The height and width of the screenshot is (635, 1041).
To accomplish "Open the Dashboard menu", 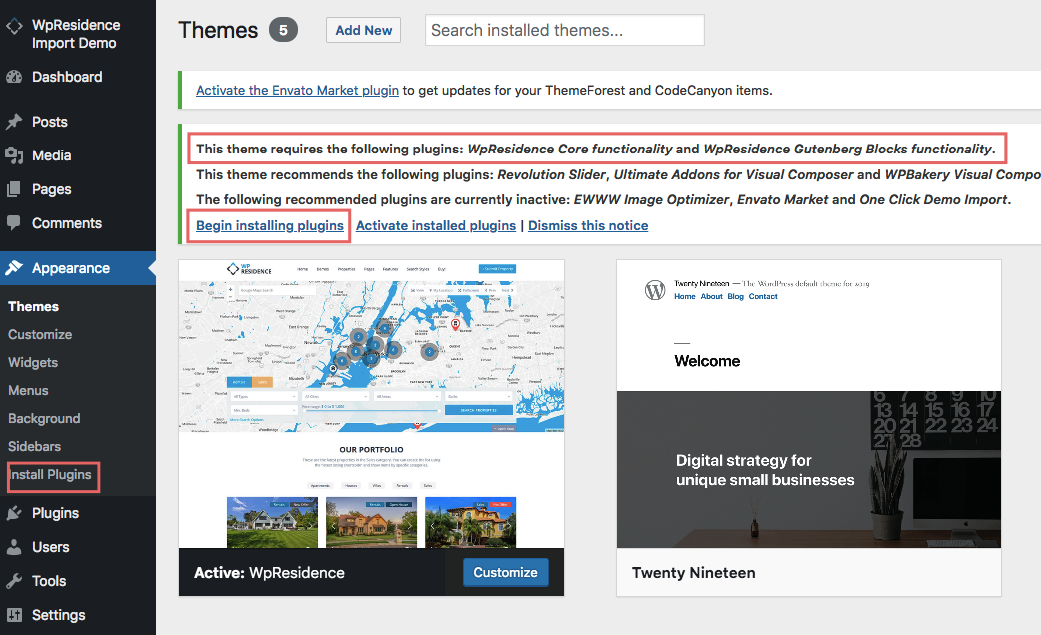I will pos(67,77).
